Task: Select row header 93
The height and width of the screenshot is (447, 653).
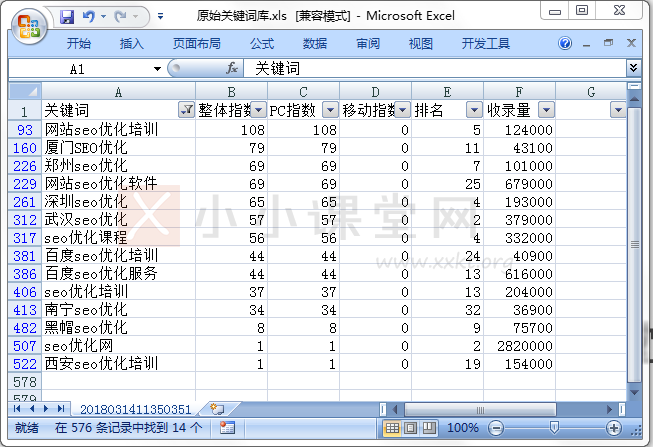Action: coord(25,130)
